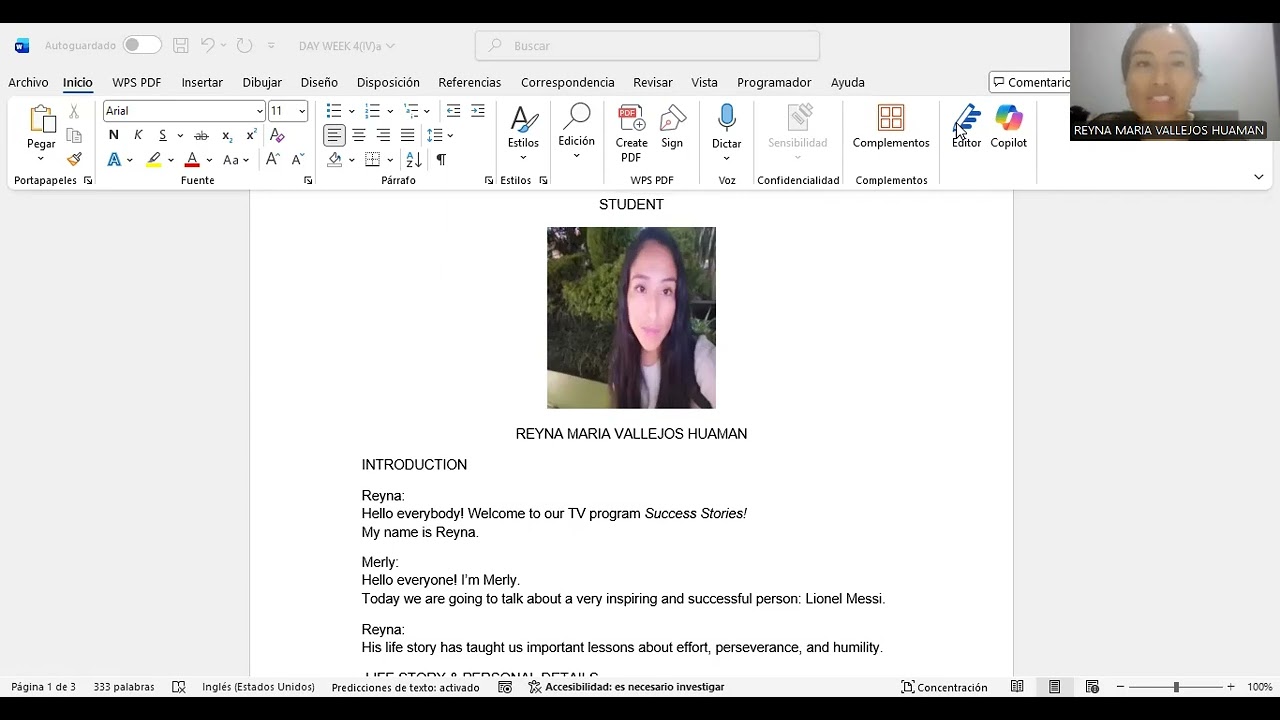
Task: Click the Buscar search field
Action: pos(647,45)
